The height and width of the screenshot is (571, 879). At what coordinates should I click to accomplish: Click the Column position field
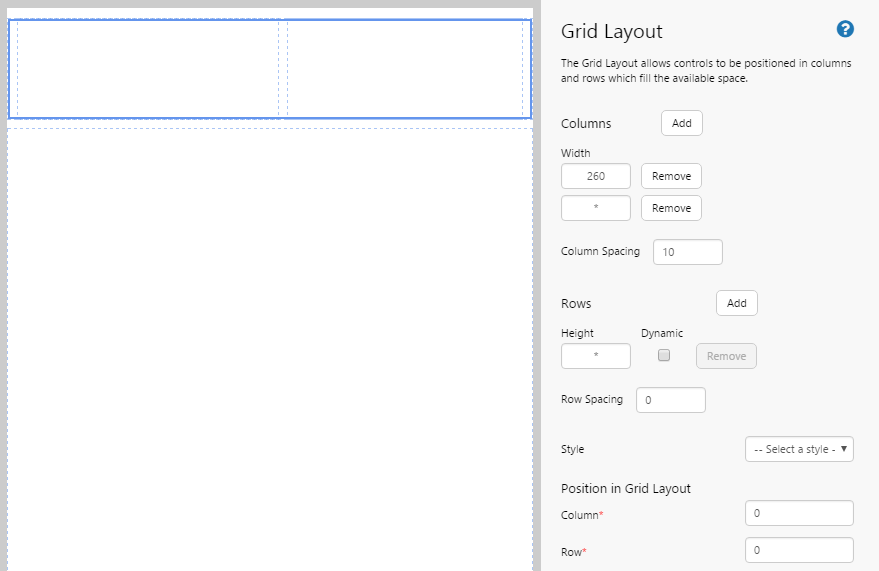pos(799,513)
